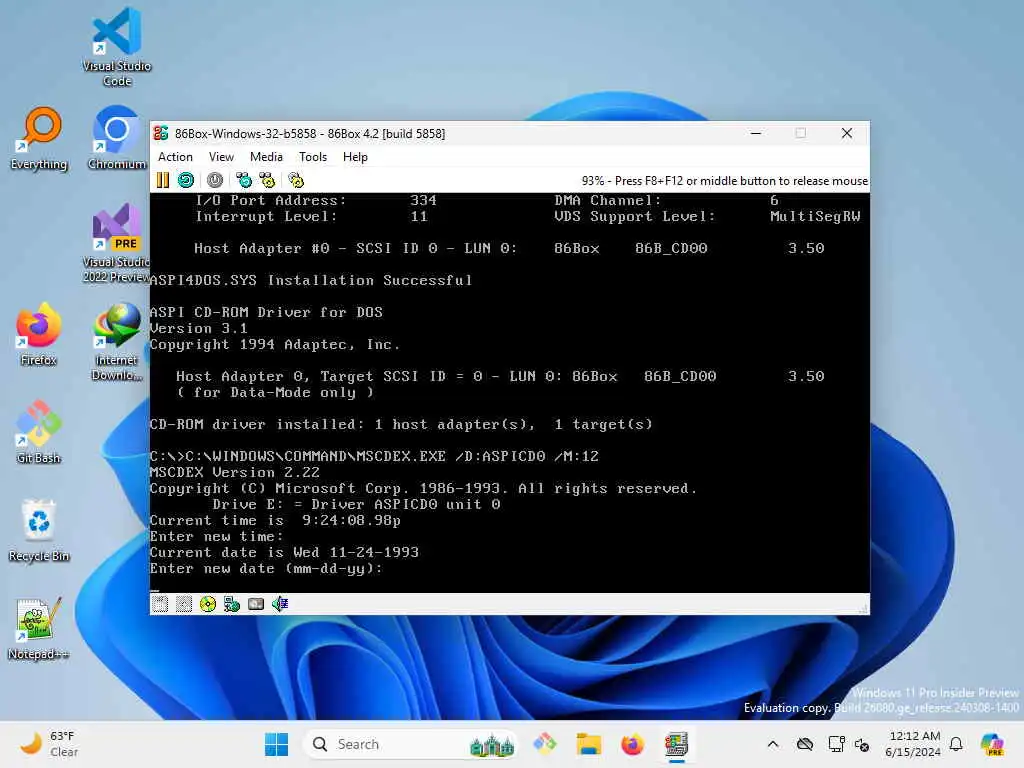
Task: Send Ctrl+Alt+Esc with the toolbar icon
Action: (267, 180)
